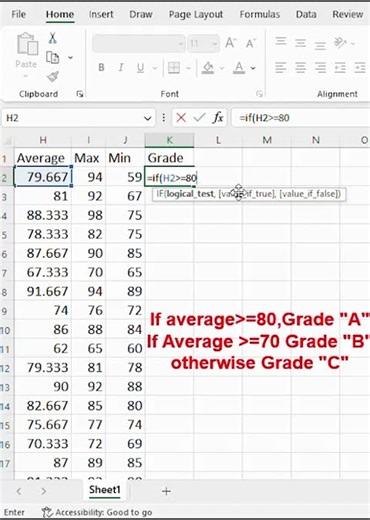Increase font size with larger A icon
The image size is (370, 520).
click(231, 43)
